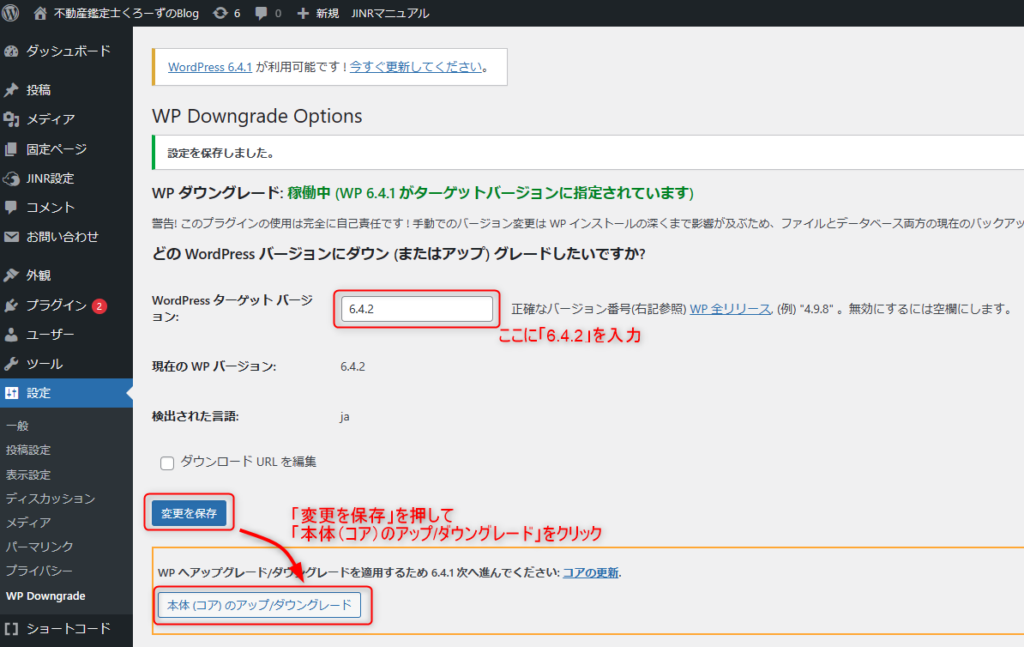This screenshot has height=647, width=1024.
Task: Click the ショートコード brackets icon
Action: (11, 629)
